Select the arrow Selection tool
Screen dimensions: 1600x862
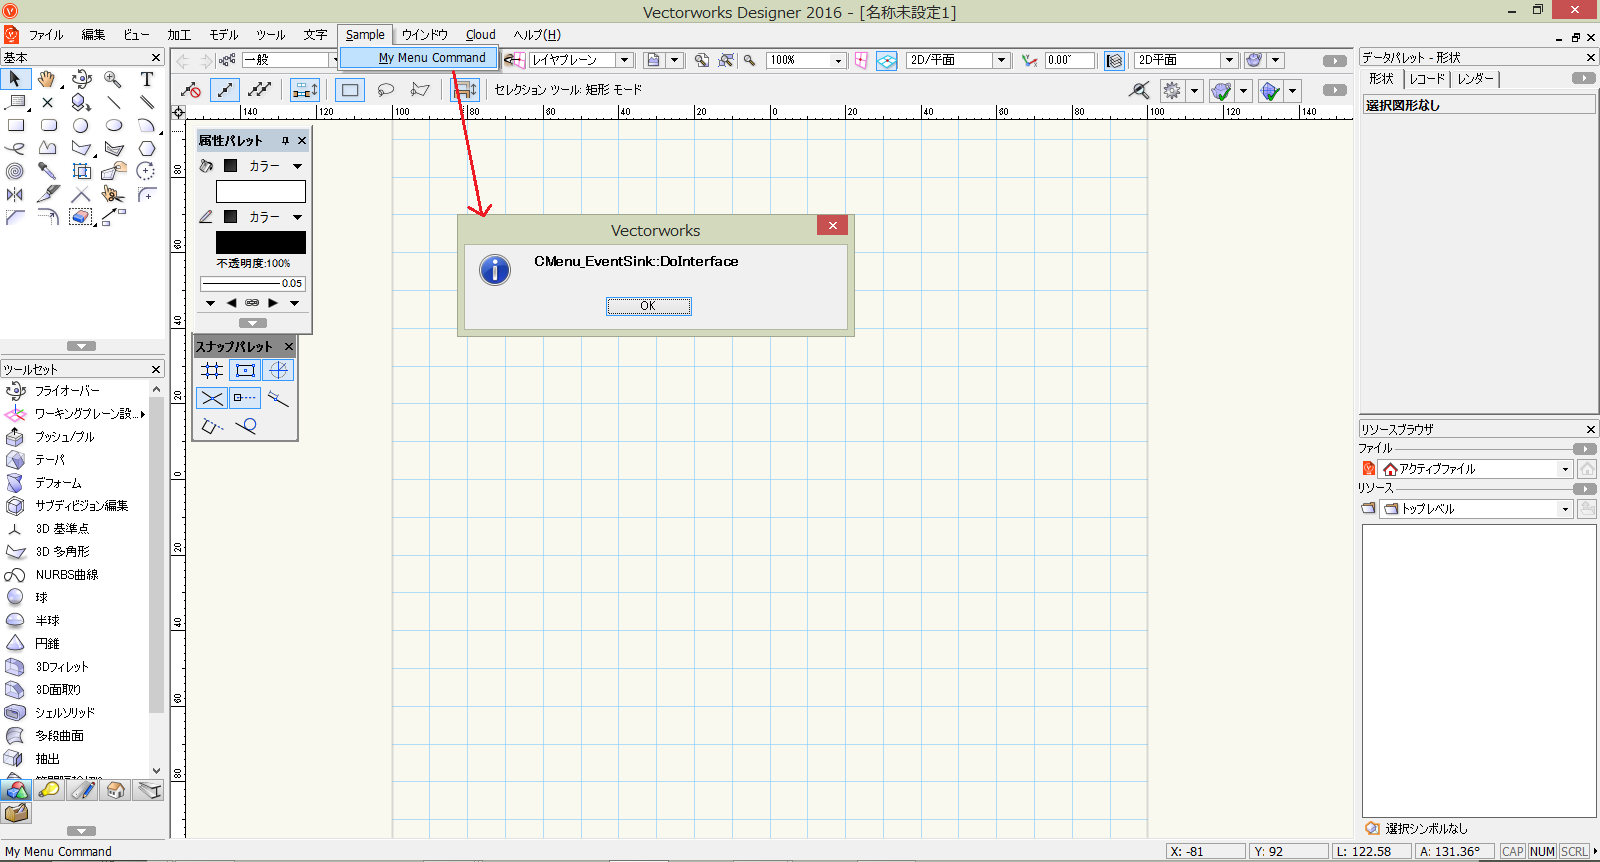[x=15, y=79]
